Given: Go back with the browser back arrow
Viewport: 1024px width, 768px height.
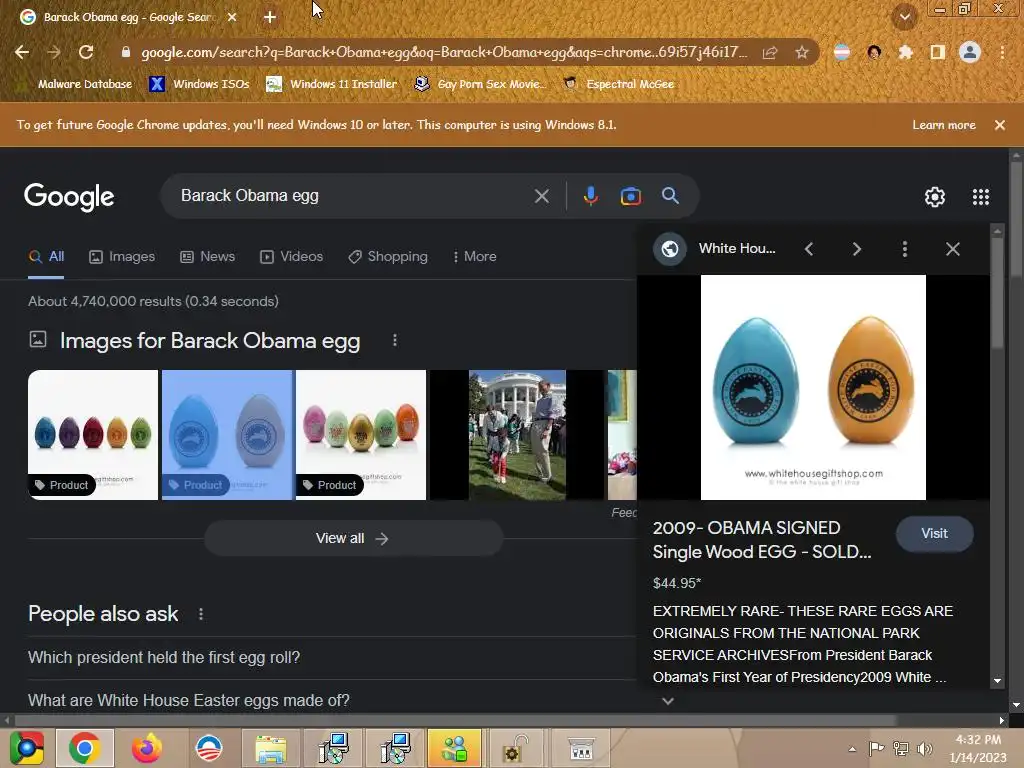Looking at the screenshot, I should coord(22,52).
